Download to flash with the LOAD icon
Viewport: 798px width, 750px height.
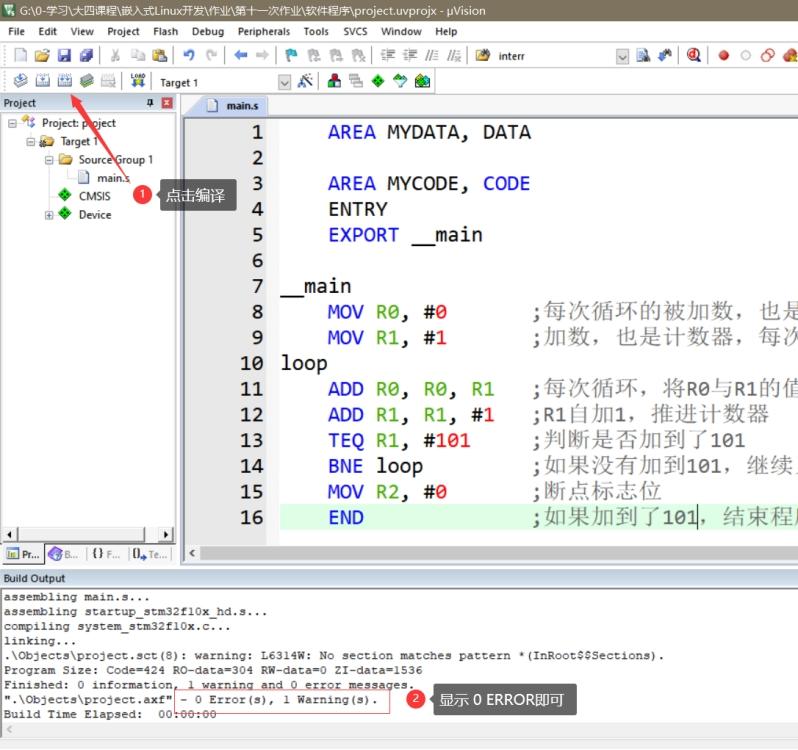pos(137,80)
